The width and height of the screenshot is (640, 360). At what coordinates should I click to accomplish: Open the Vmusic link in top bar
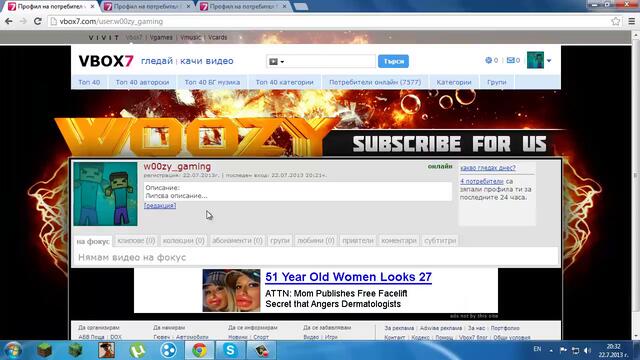coord(191,37)
